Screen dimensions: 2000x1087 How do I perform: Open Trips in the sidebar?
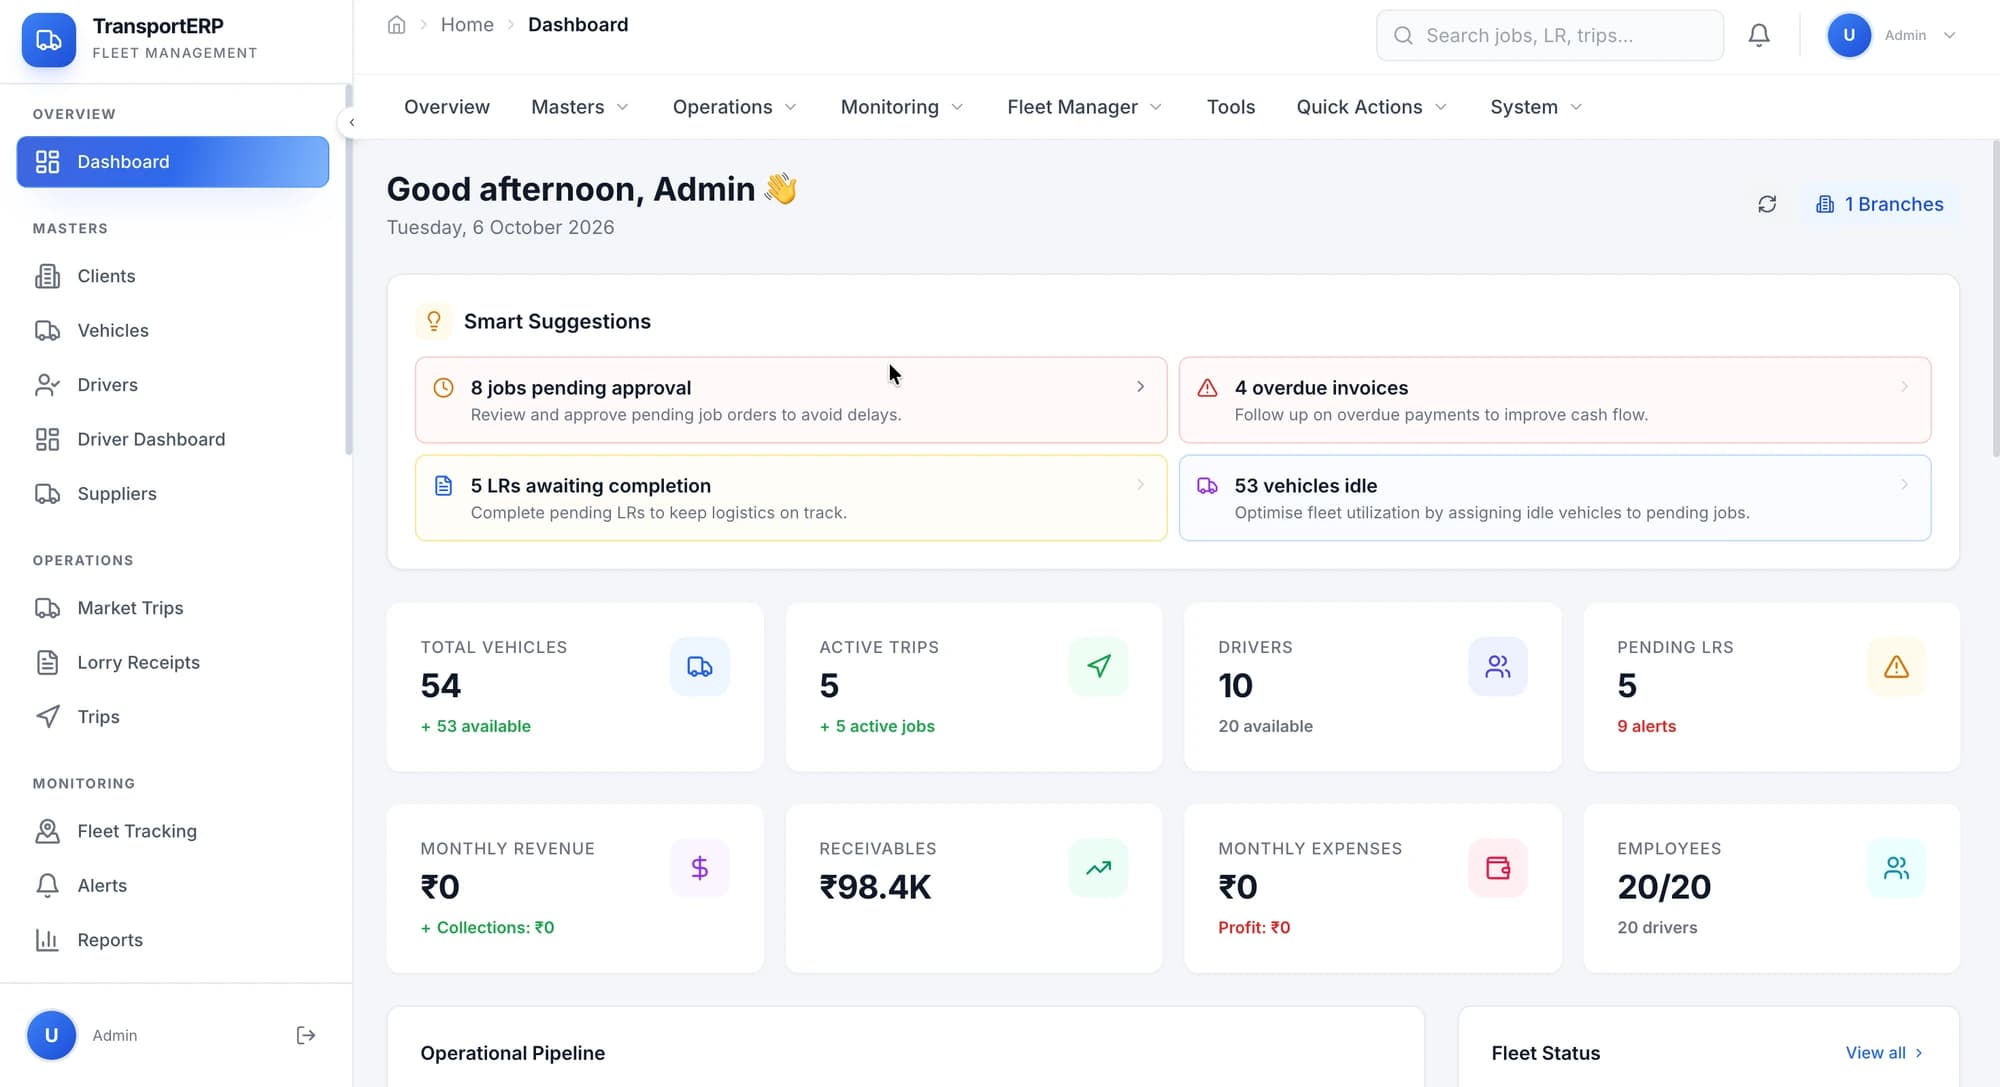click(x=173, y=717)
